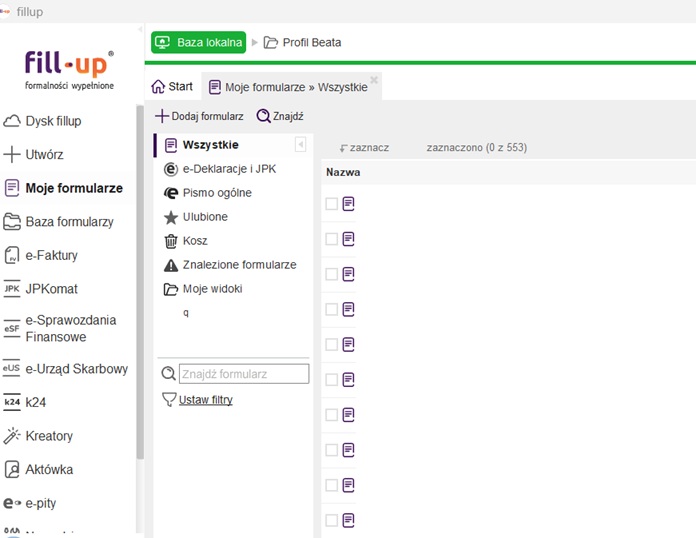Select Ulubione star folder
The image size is (696, 538).
(170, 217)
